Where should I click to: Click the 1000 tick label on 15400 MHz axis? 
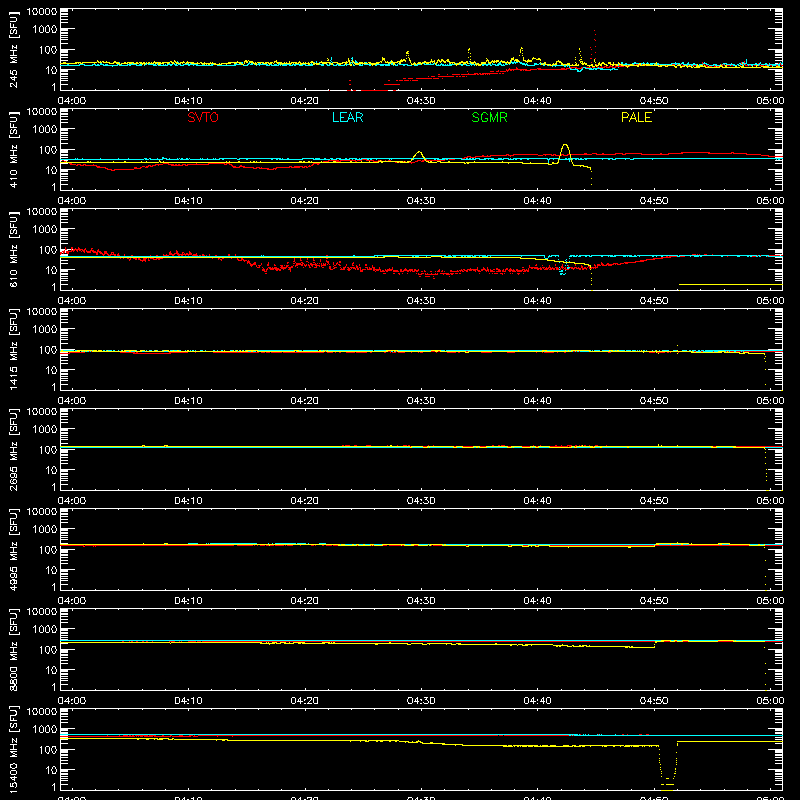tap(45, 730)
